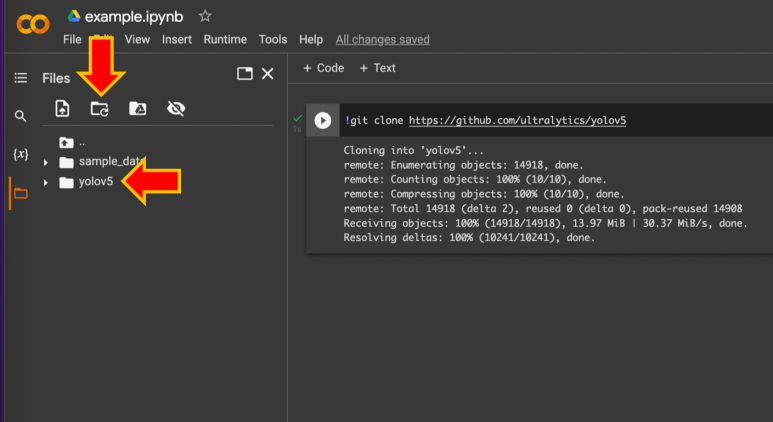Screen dimensions: 773x422
Task: Open the Variables {x} sidebar icon
Action: point(20,154)
